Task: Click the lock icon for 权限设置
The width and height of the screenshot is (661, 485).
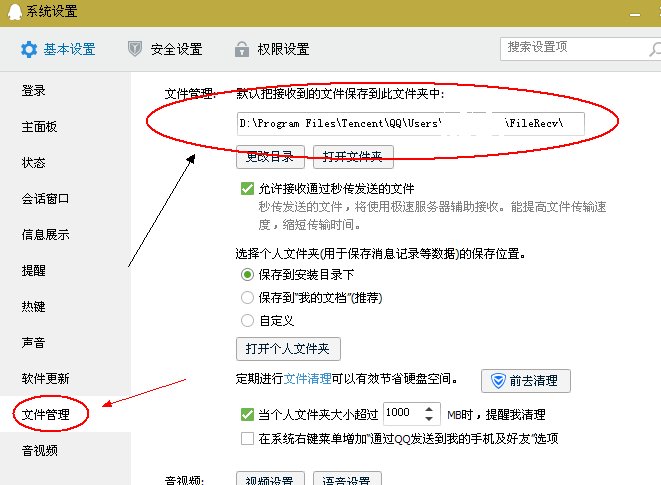Action: [242, 49]
